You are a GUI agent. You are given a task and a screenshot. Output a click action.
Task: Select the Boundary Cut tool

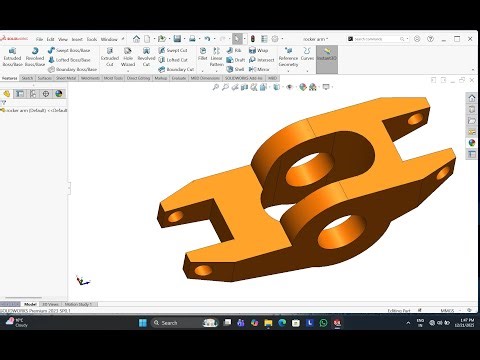[x=176, y=69]
